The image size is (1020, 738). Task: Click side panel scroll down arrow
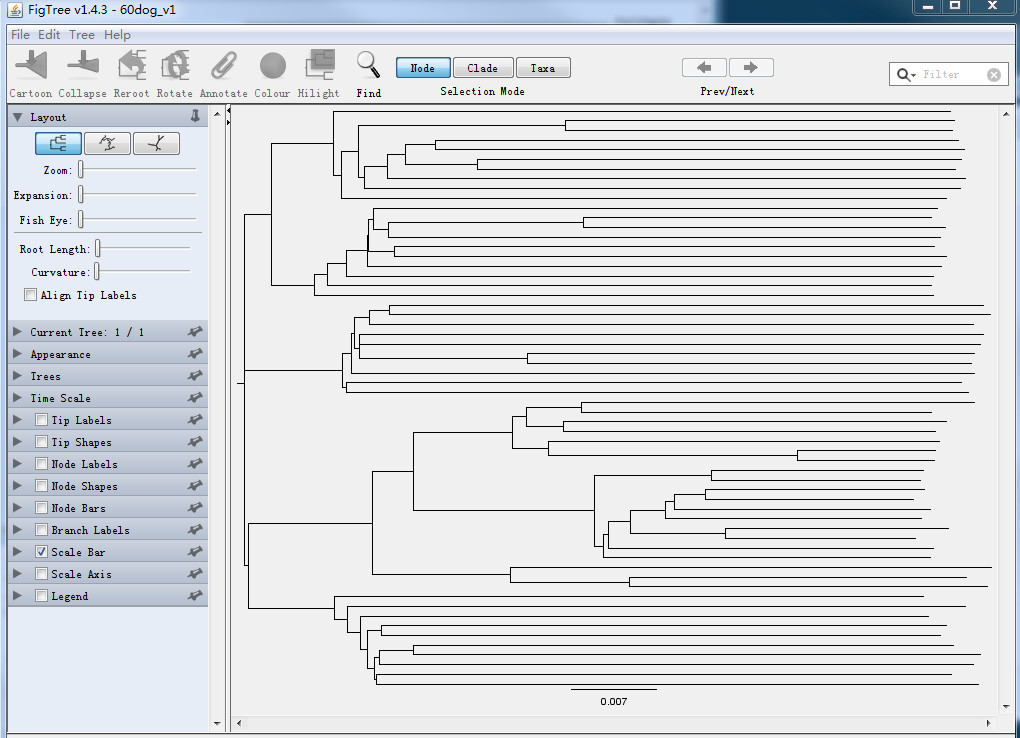[x=217, y=723]
